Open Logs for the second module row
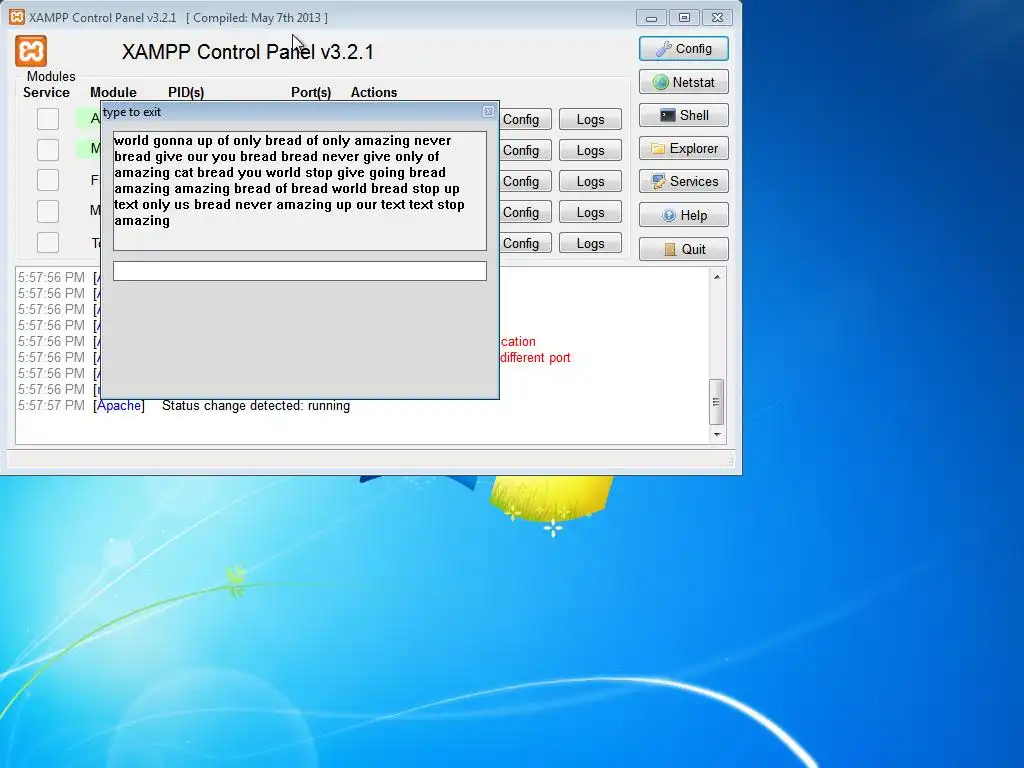This screenshot has width=1024, height=768. click(x=590, y=150)
